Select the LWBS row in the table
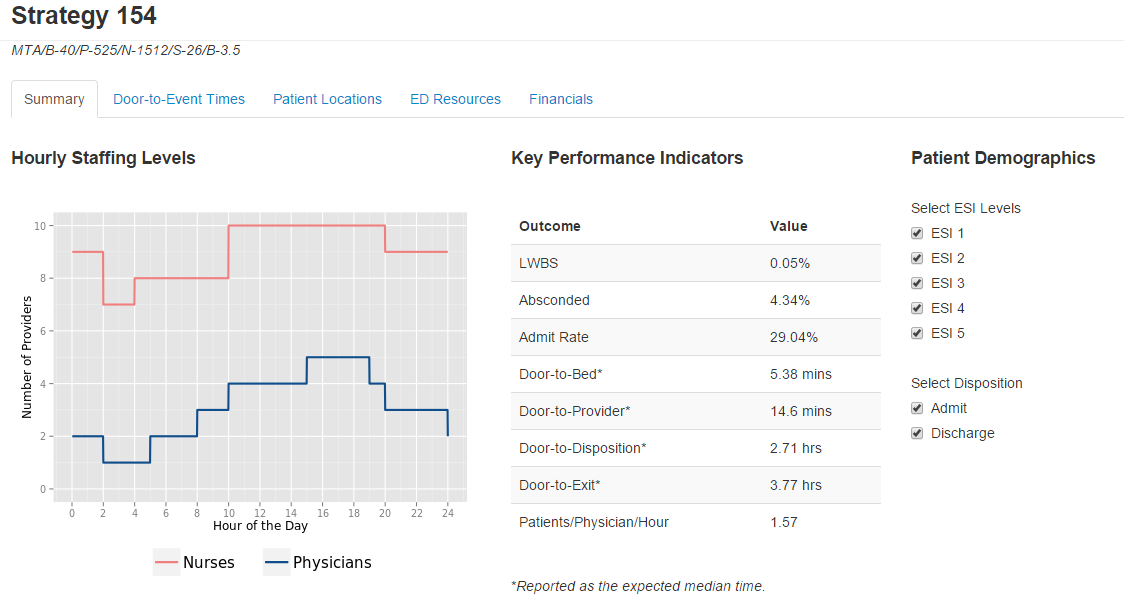This screenshot has width=1124, height=612. coord(695,263)
